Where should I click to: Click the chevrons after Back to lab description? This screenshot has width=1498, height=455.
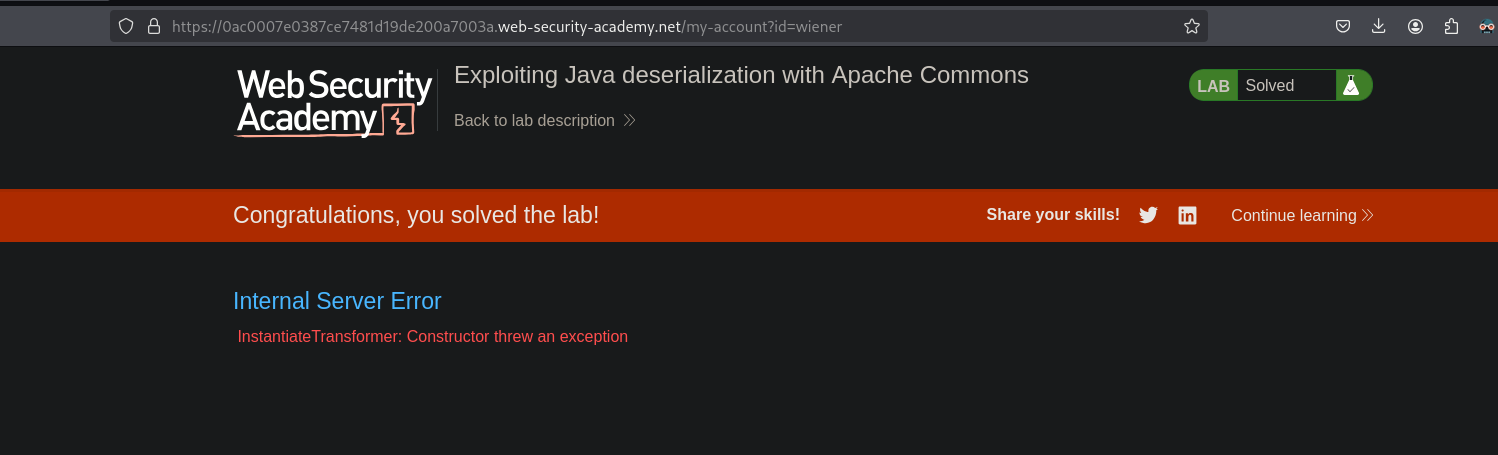point(629,120)
